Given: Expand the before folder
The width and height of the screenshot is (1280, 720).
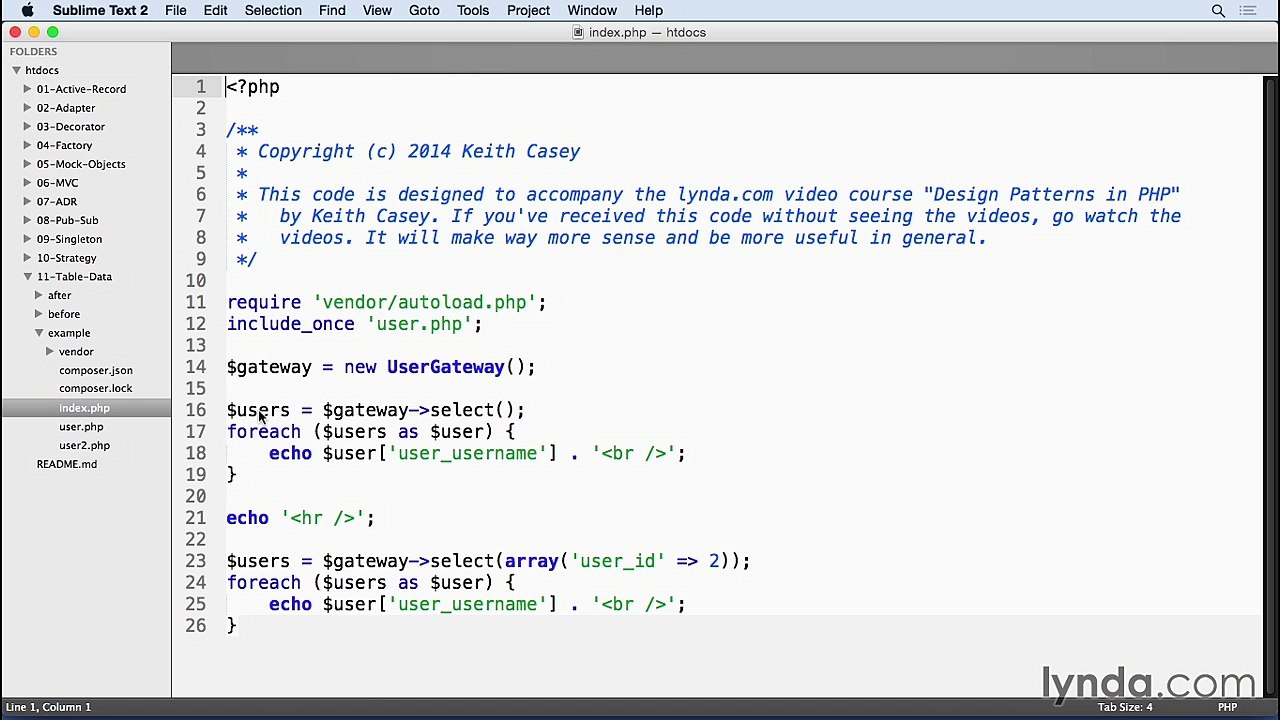Looking at the screenshot, I should pos(39,314).
